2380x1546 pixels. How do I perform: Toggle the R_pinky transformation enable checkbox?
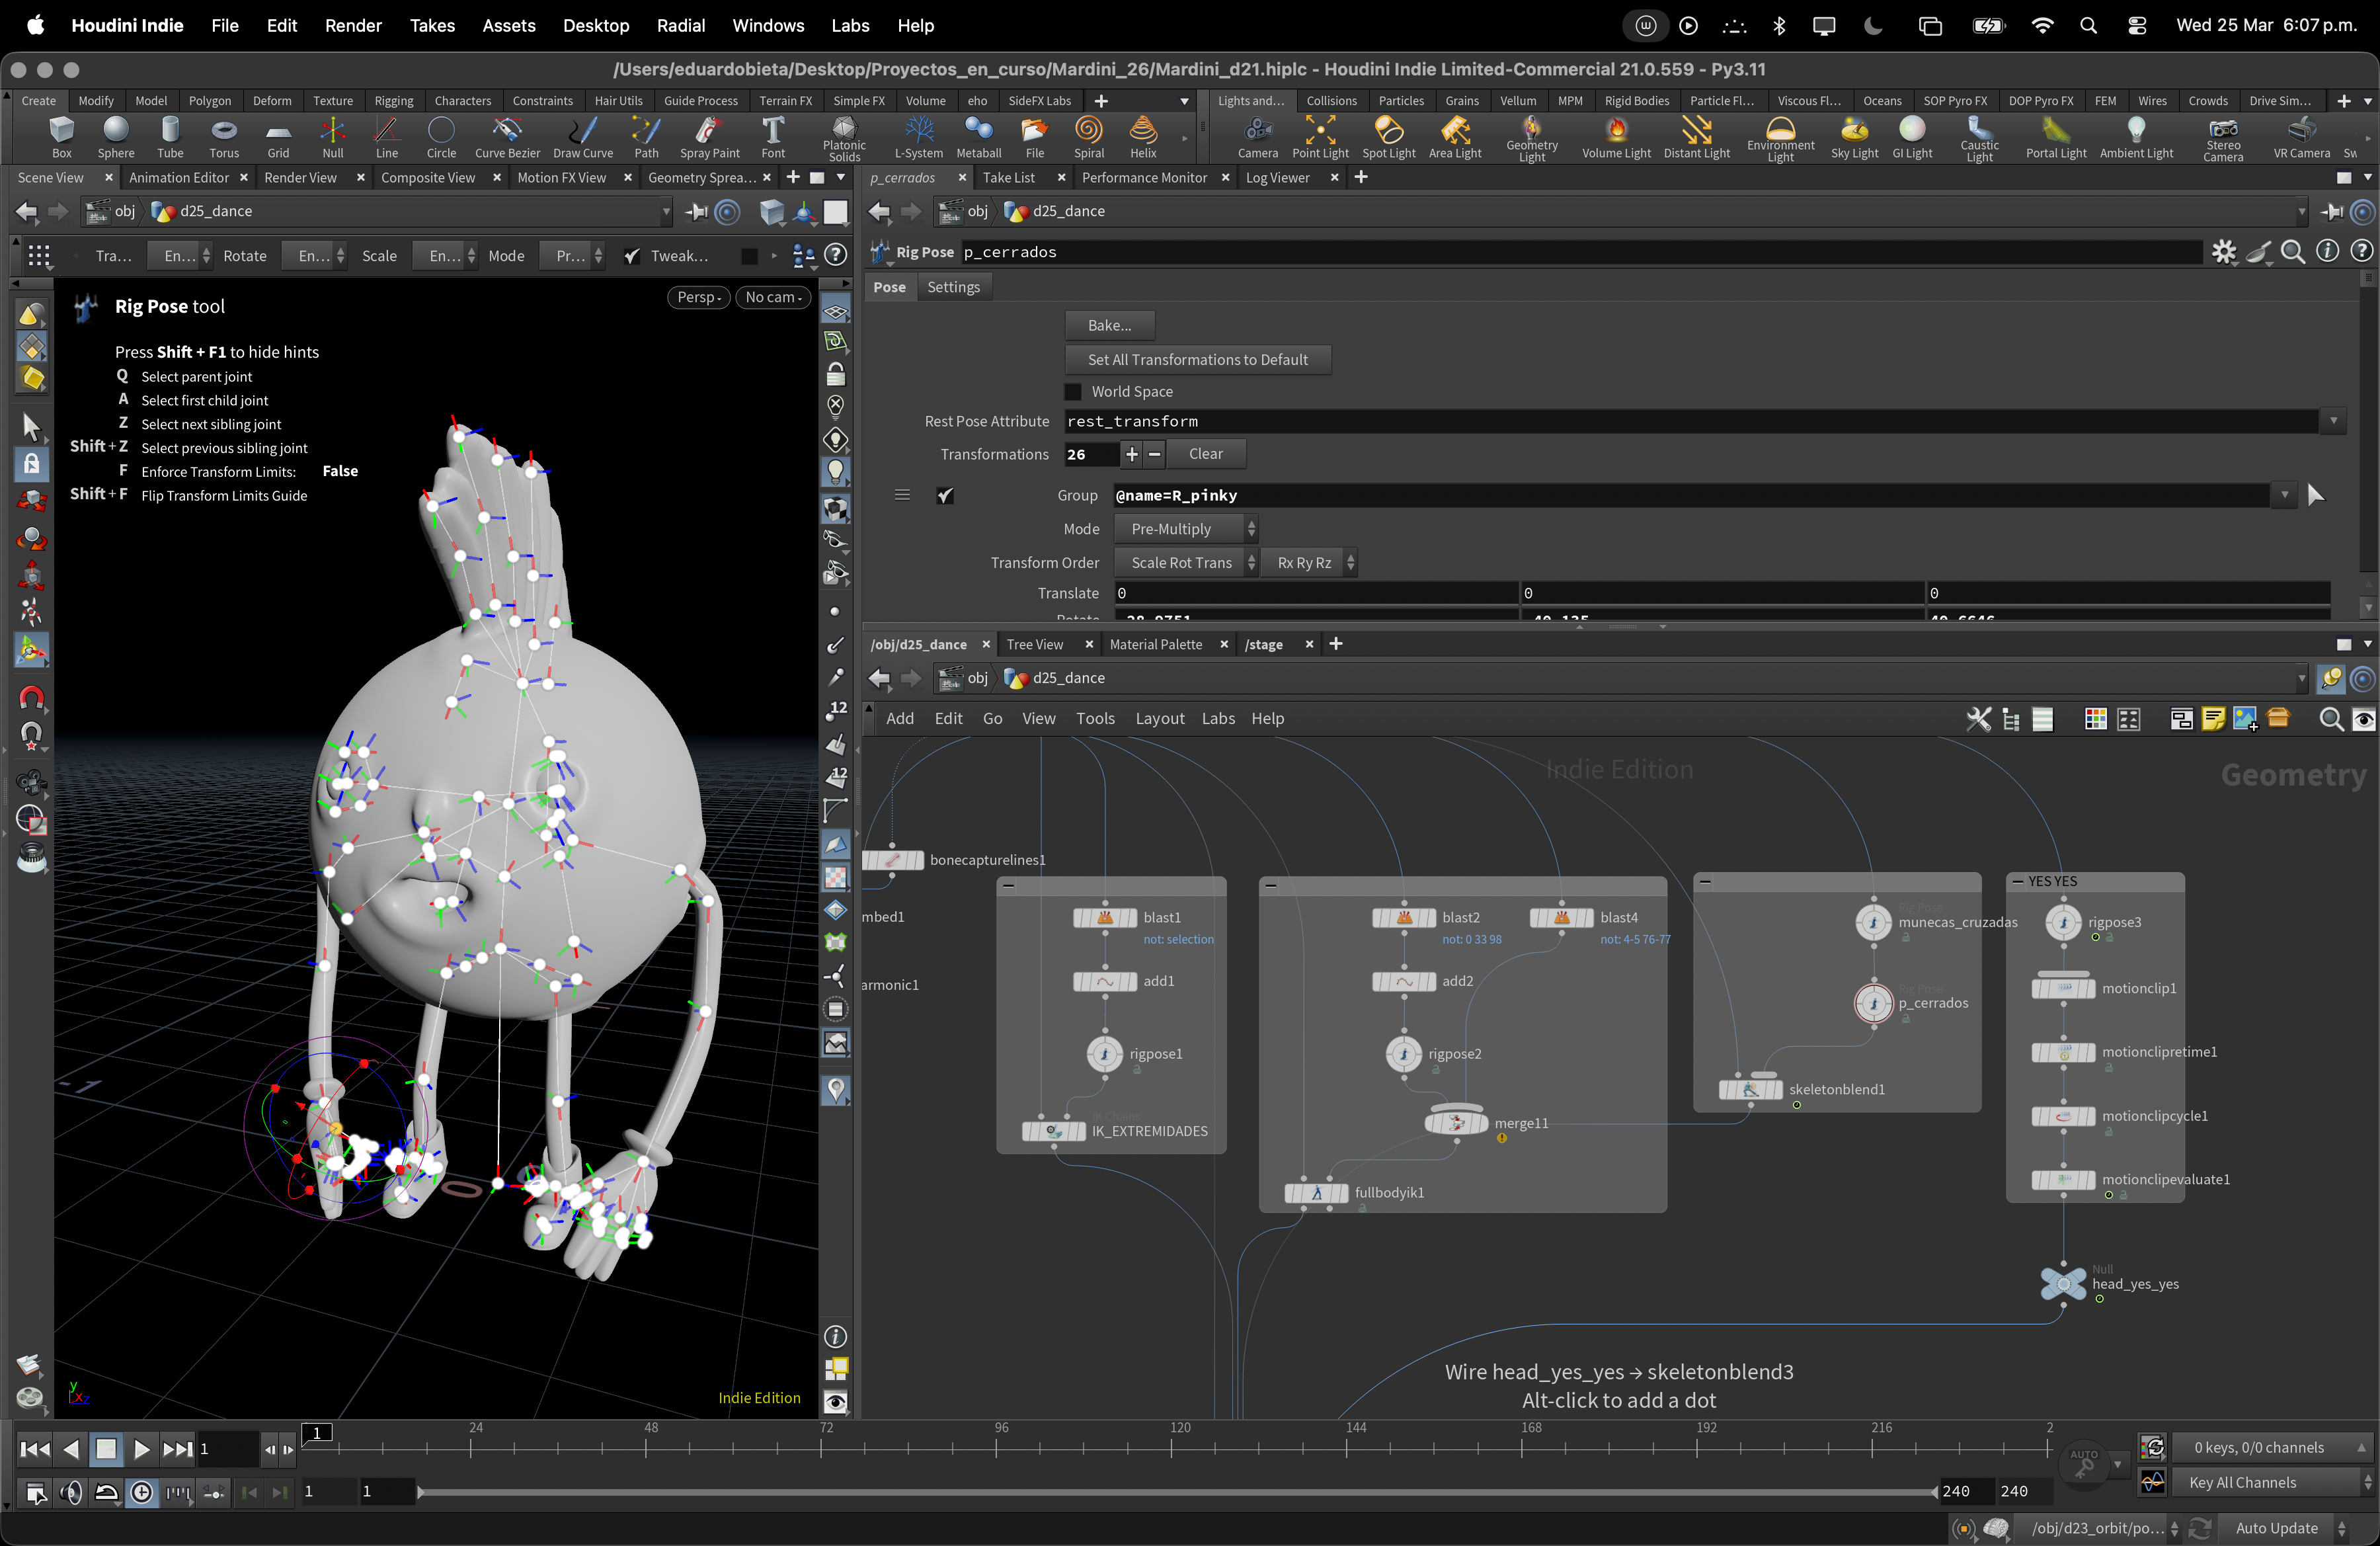[945, 495]
